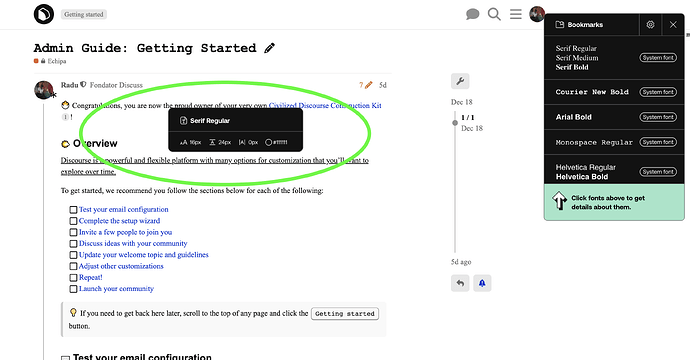Open Complete the setup wizard link
690x360 pixels.
click(x=120, y=221)
